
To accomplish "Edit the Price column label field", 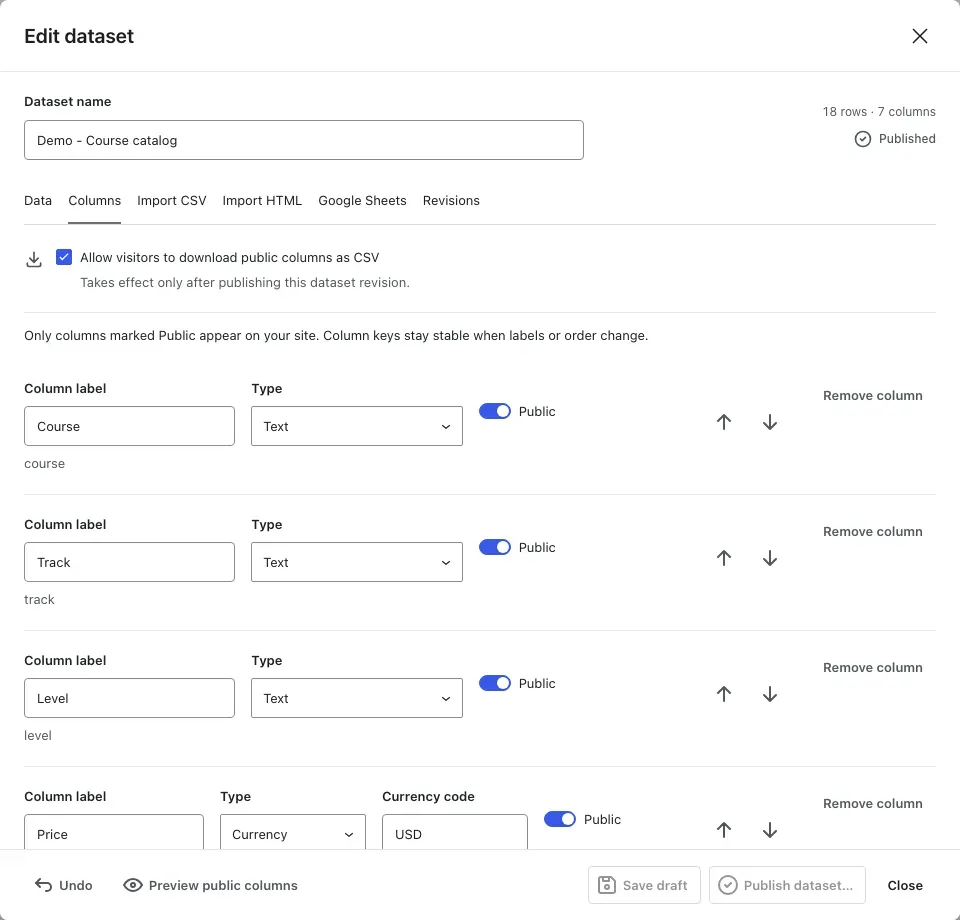I will 114,832.
